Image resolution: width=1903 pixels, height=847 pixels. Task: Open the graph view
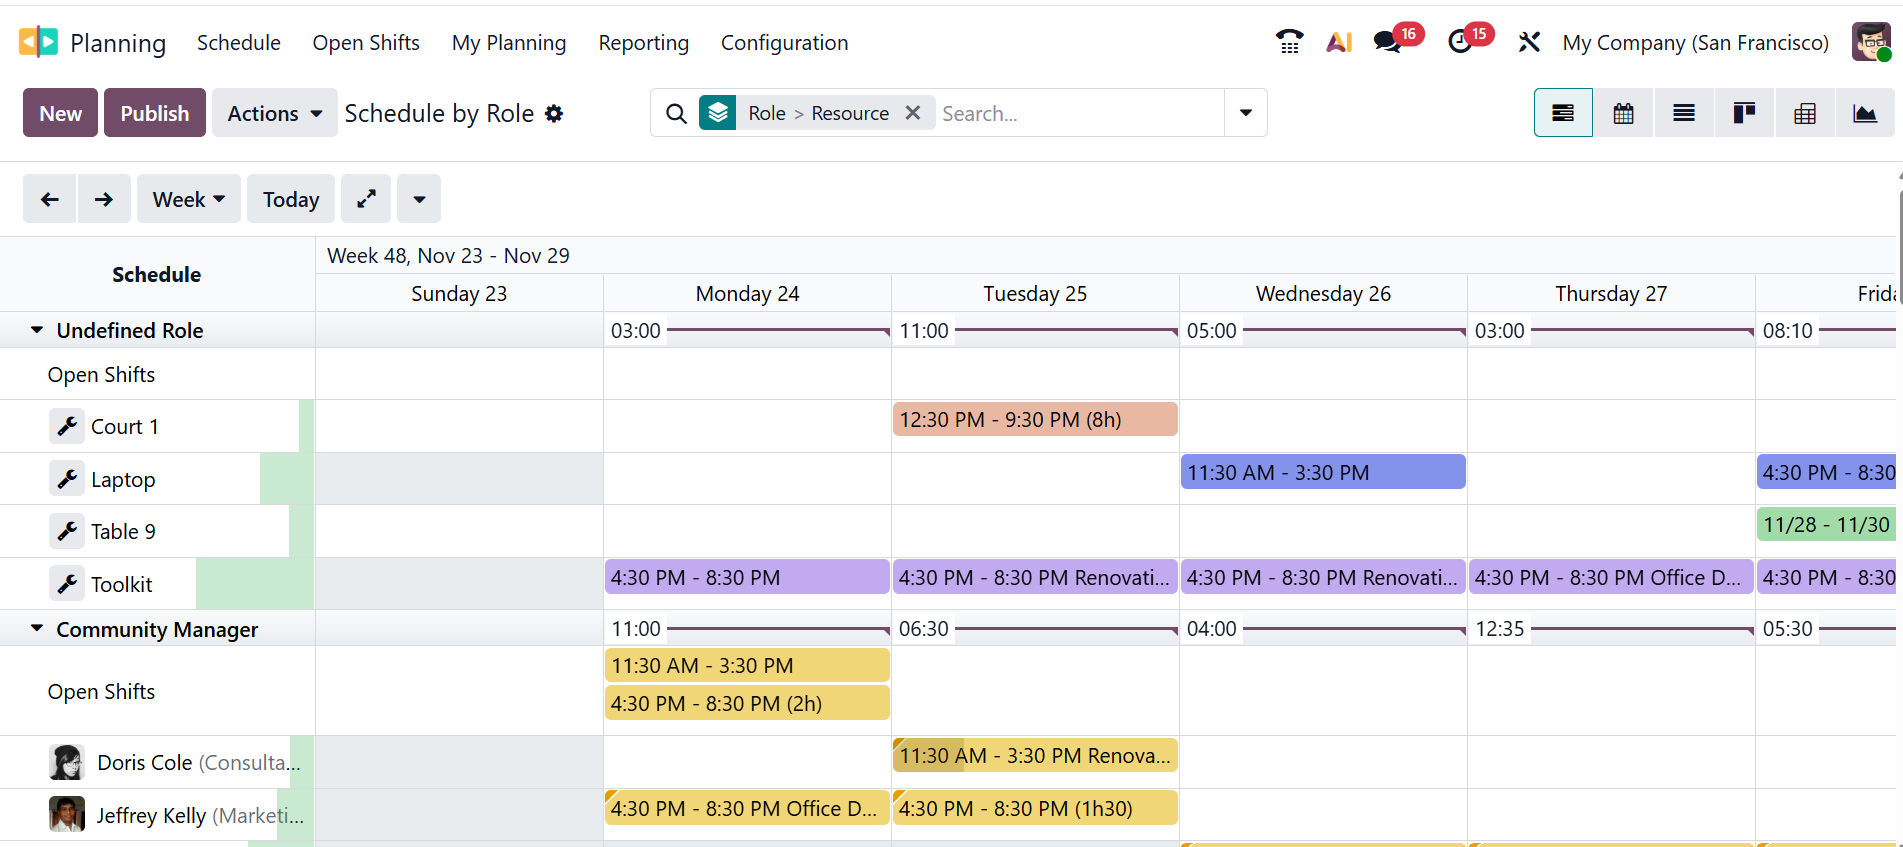tap(1865, 113)
